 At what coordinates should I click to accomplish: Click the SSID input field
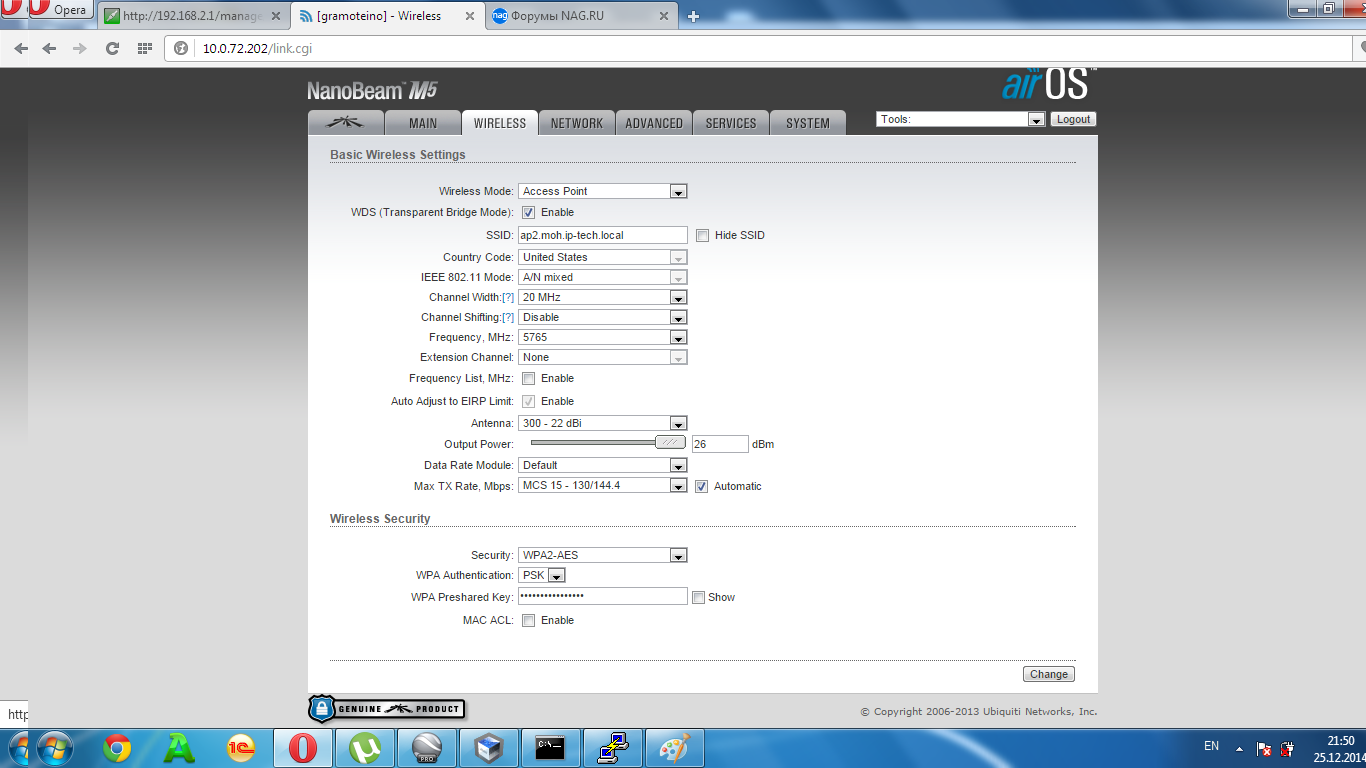603,235
